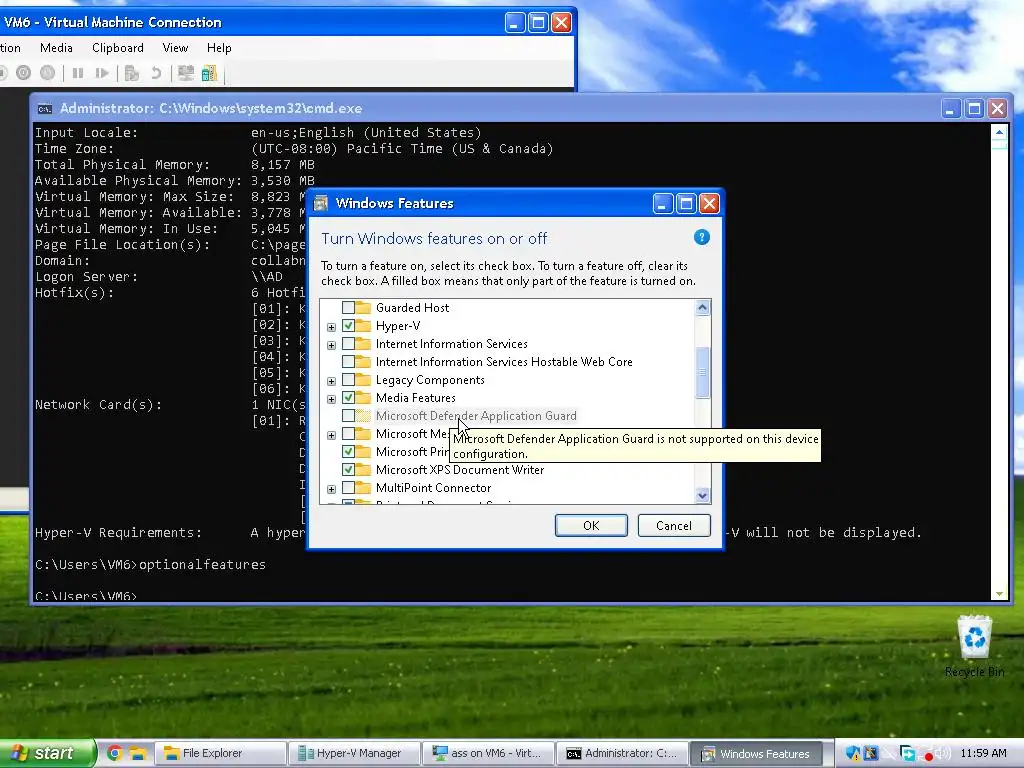Select Internet Information Services Hostable Web Core label
Screen dimensions: 1024x768
504,362
